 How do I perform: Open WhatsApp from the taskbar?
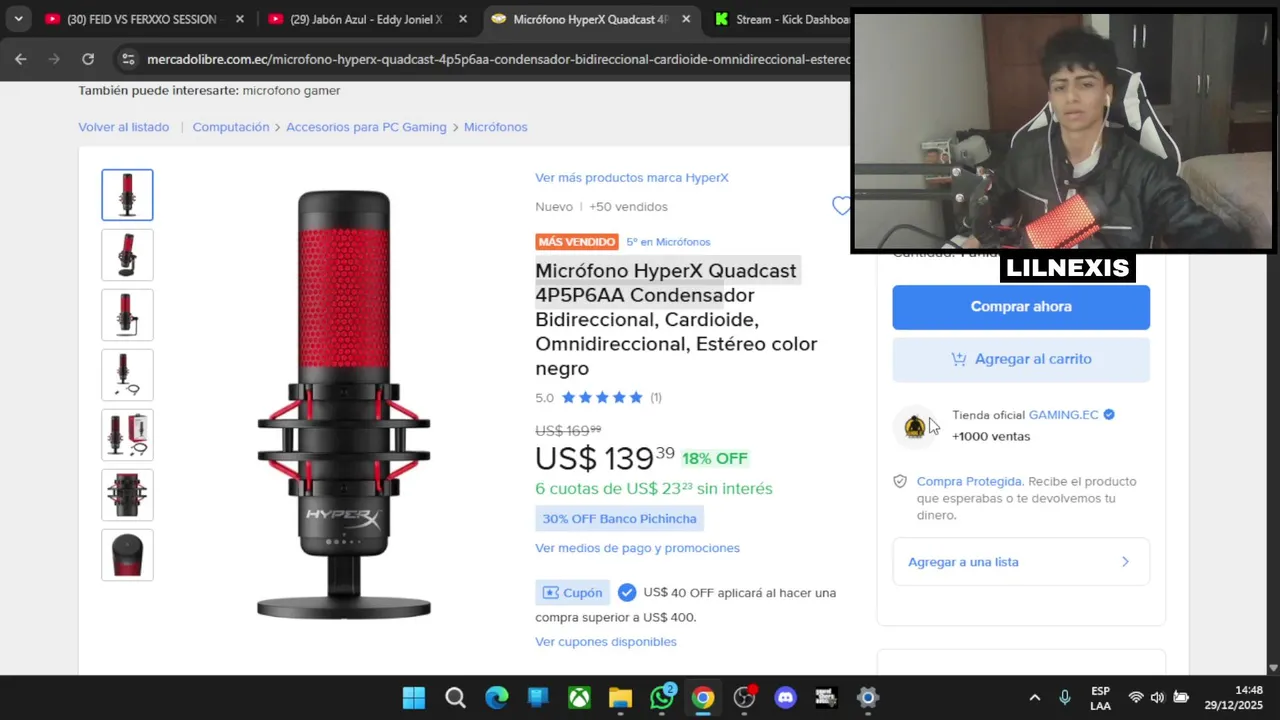tap(662, 698)
